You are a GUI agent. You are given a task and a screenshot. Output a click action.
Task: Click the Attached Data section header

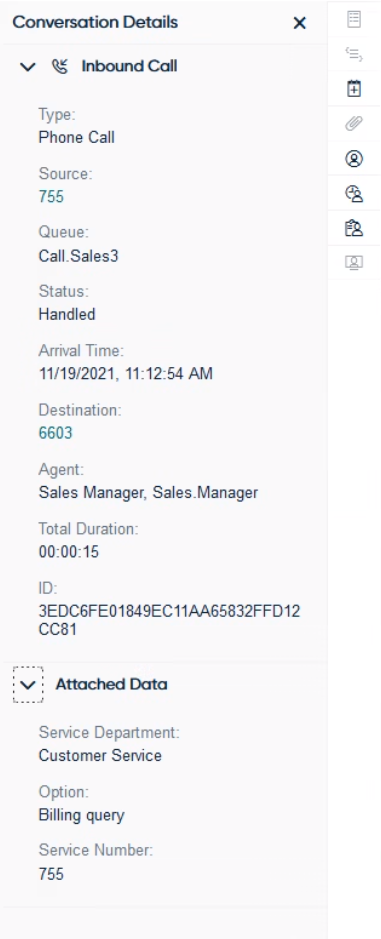coord(111,684)
